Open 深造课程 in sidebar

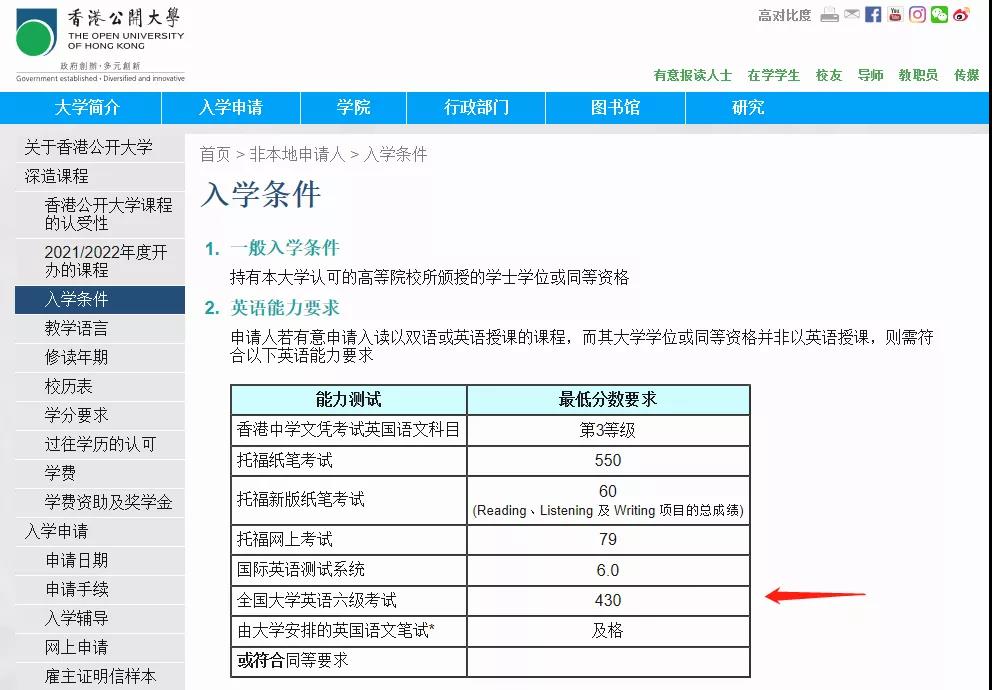100,176
